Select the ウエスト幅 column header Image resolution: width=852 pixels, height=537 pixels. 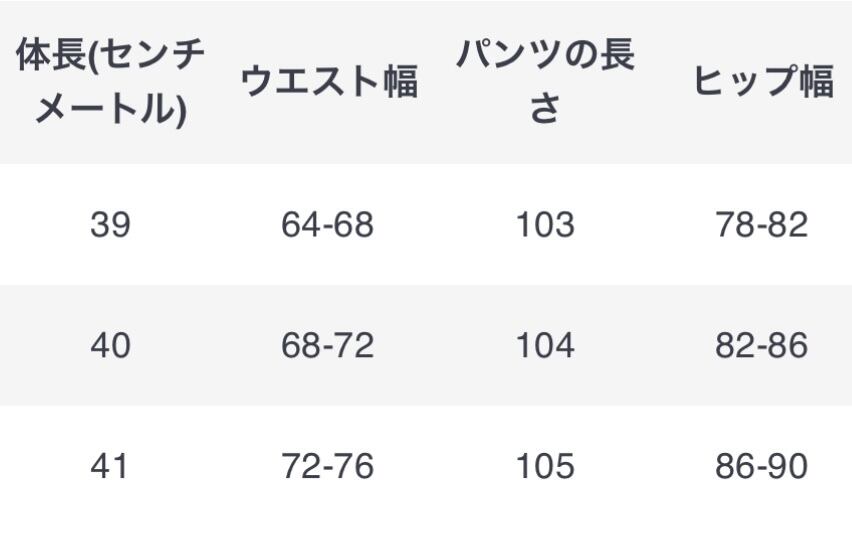pos(328,83)
